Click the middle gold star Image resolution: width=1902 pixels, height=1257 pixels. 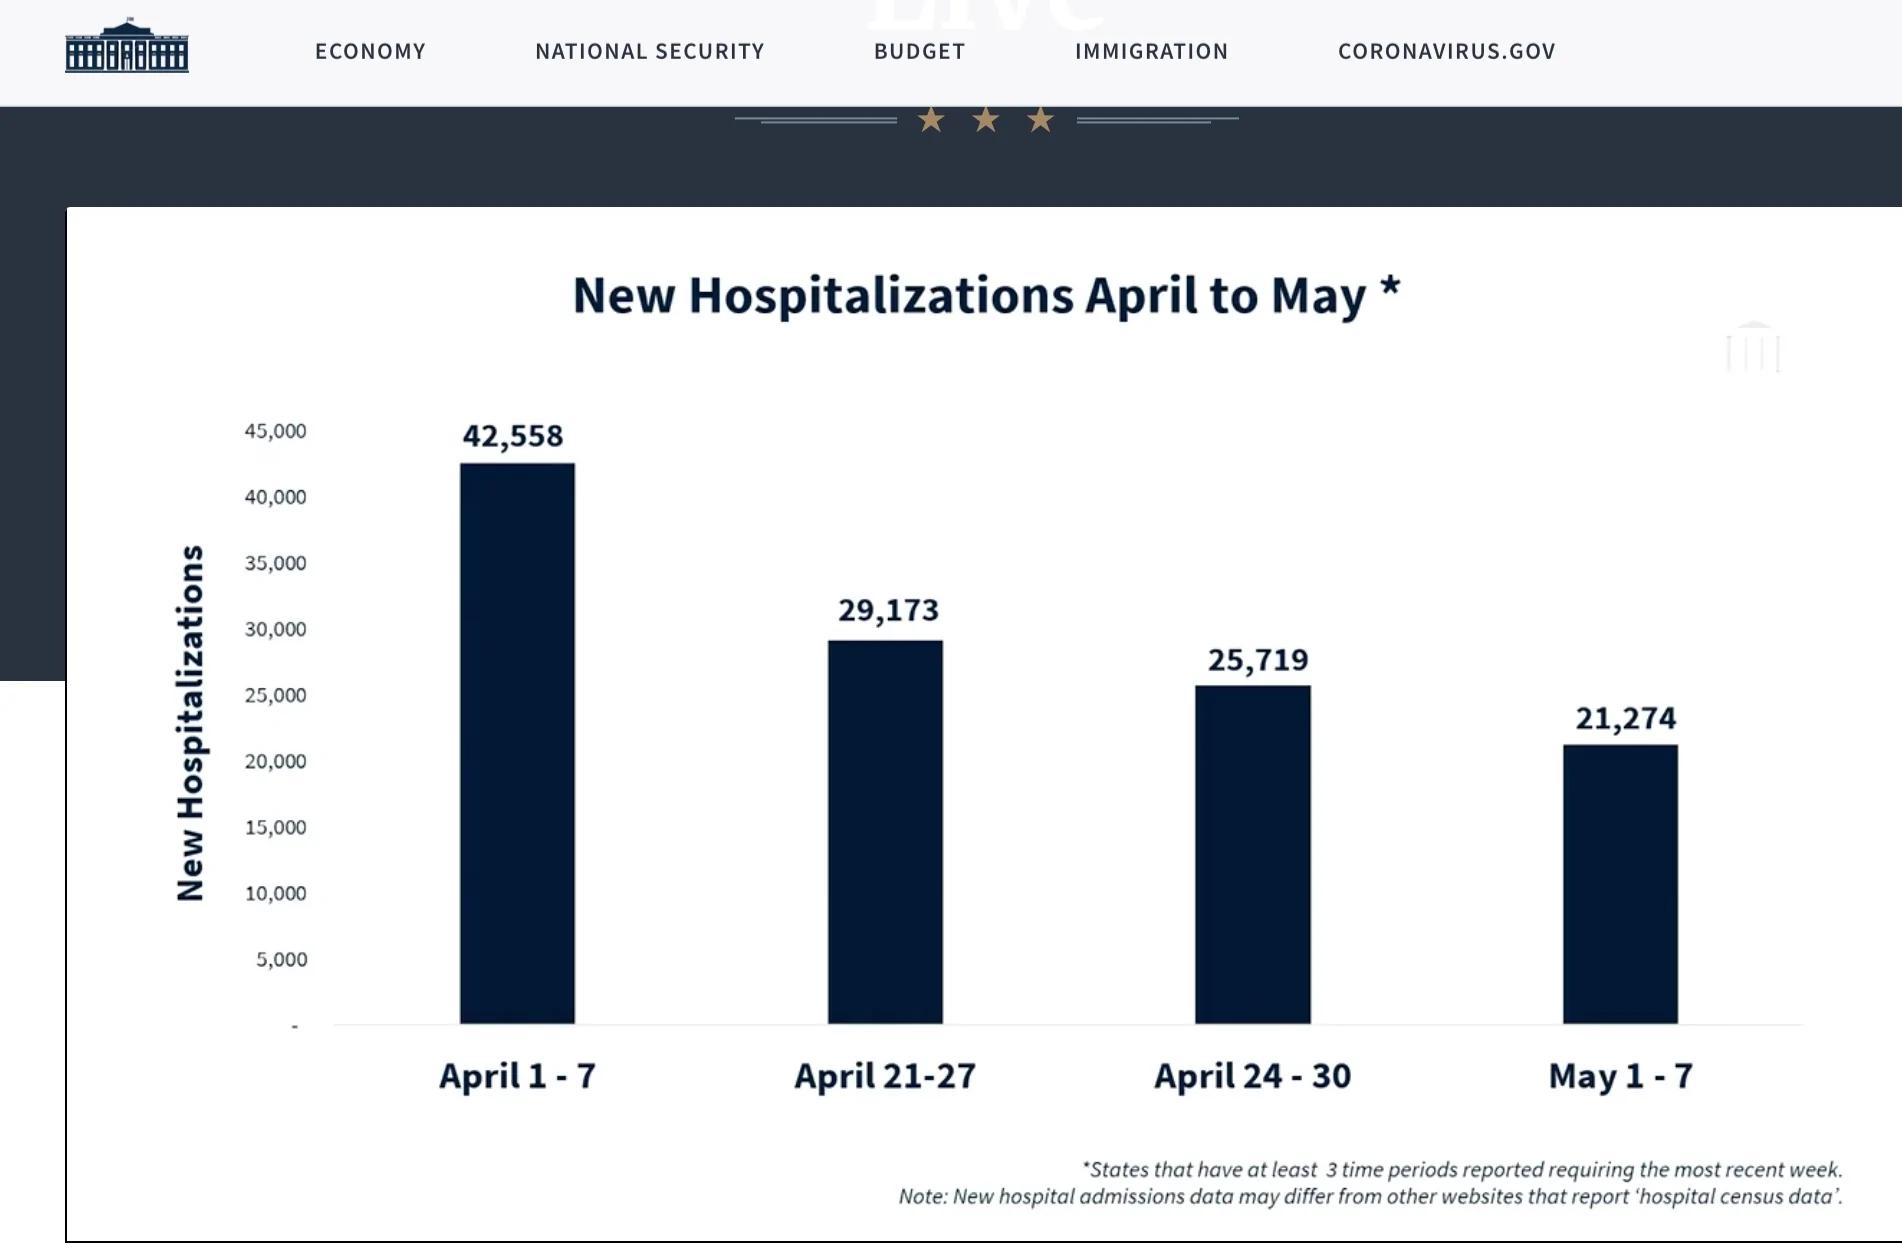[x=986, y=120]
